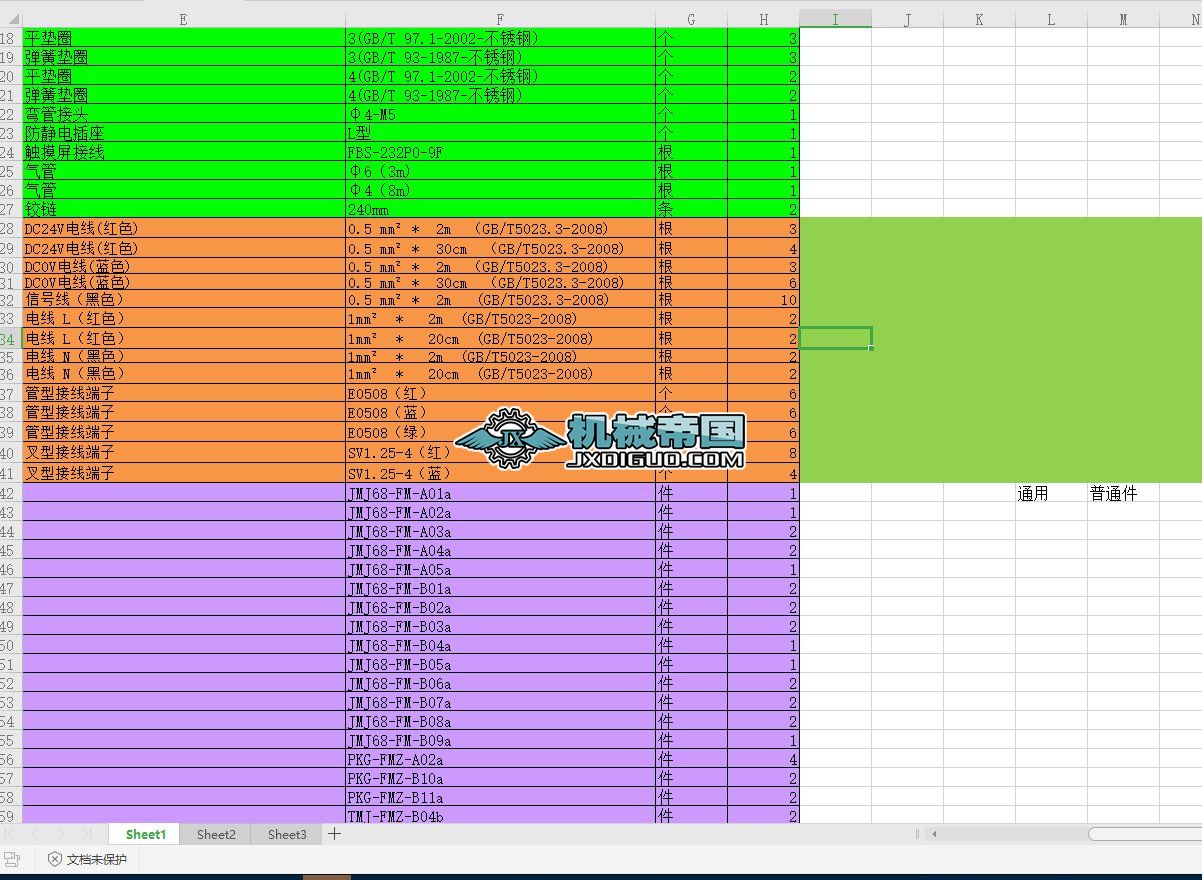This screenshot has height=880, width=1202.
Task: Click the L型 cell
Action: click(x=500, y=133)
